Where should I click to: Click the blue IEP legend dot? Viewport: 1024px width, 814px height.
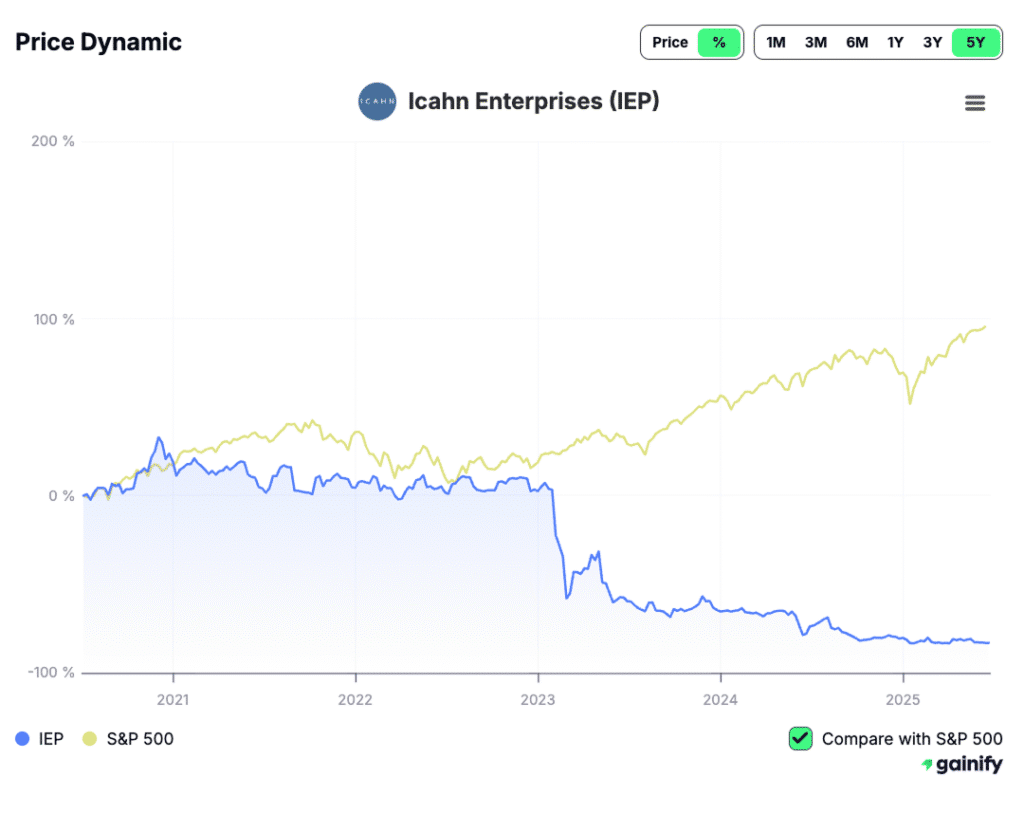tap(24, 739)
